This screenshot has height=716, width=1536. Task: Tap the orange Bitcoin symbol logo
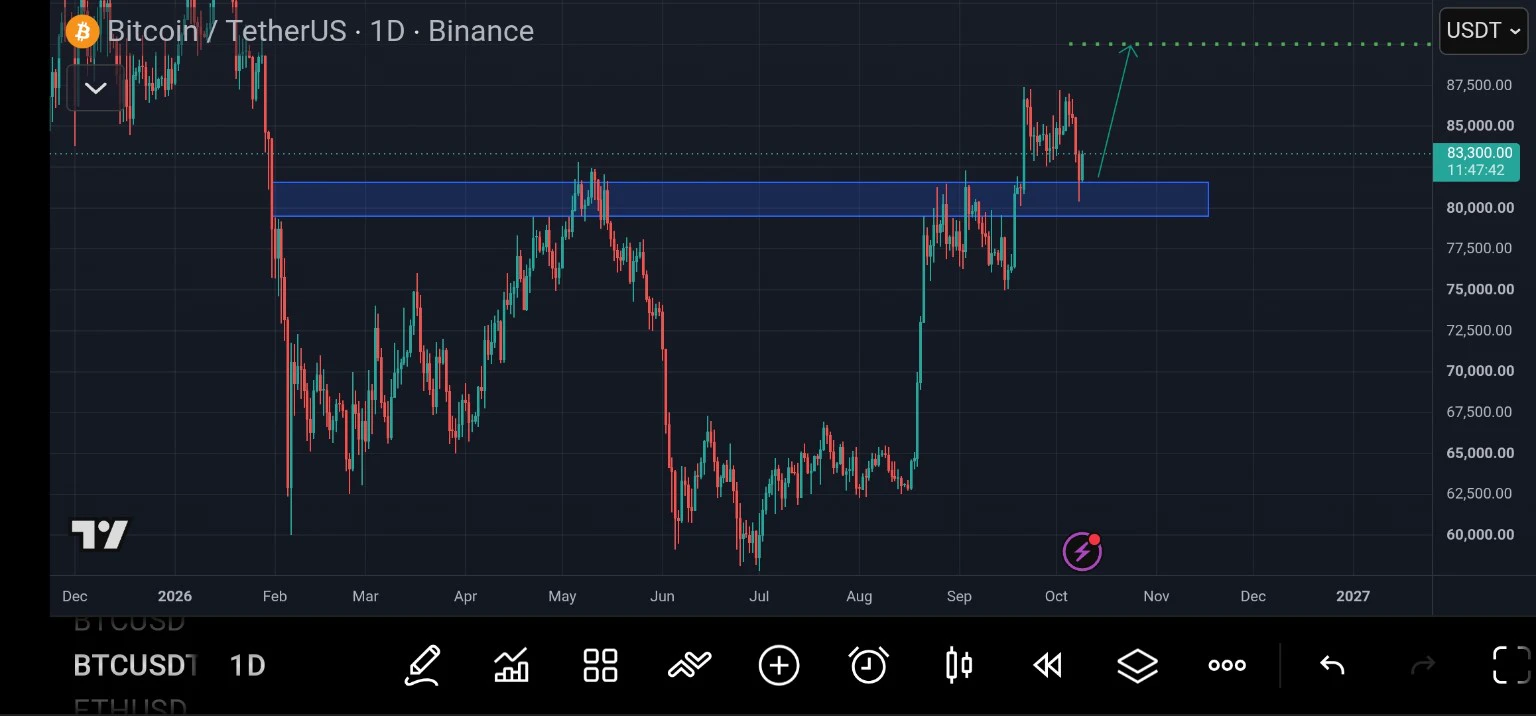tap(82, 31)
